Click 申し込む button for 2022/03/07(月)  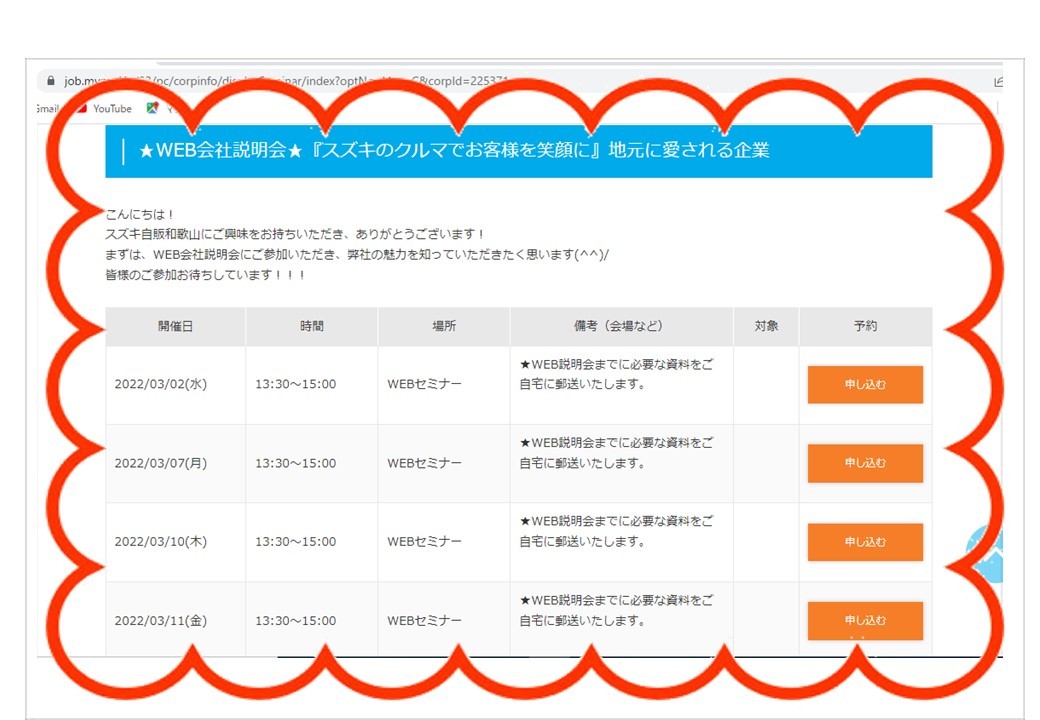(865, 463)
